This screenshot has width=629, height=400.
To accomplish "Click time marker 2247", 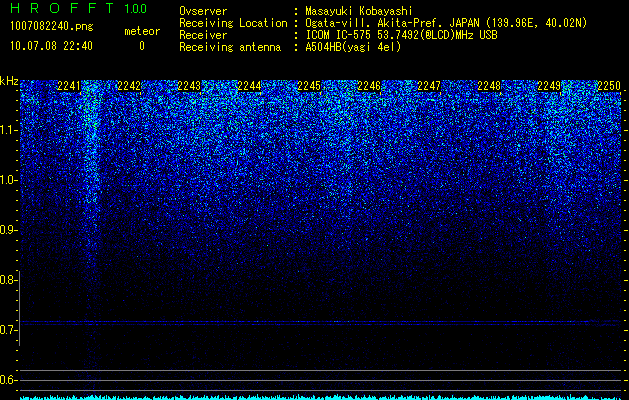I will (429, 86).
